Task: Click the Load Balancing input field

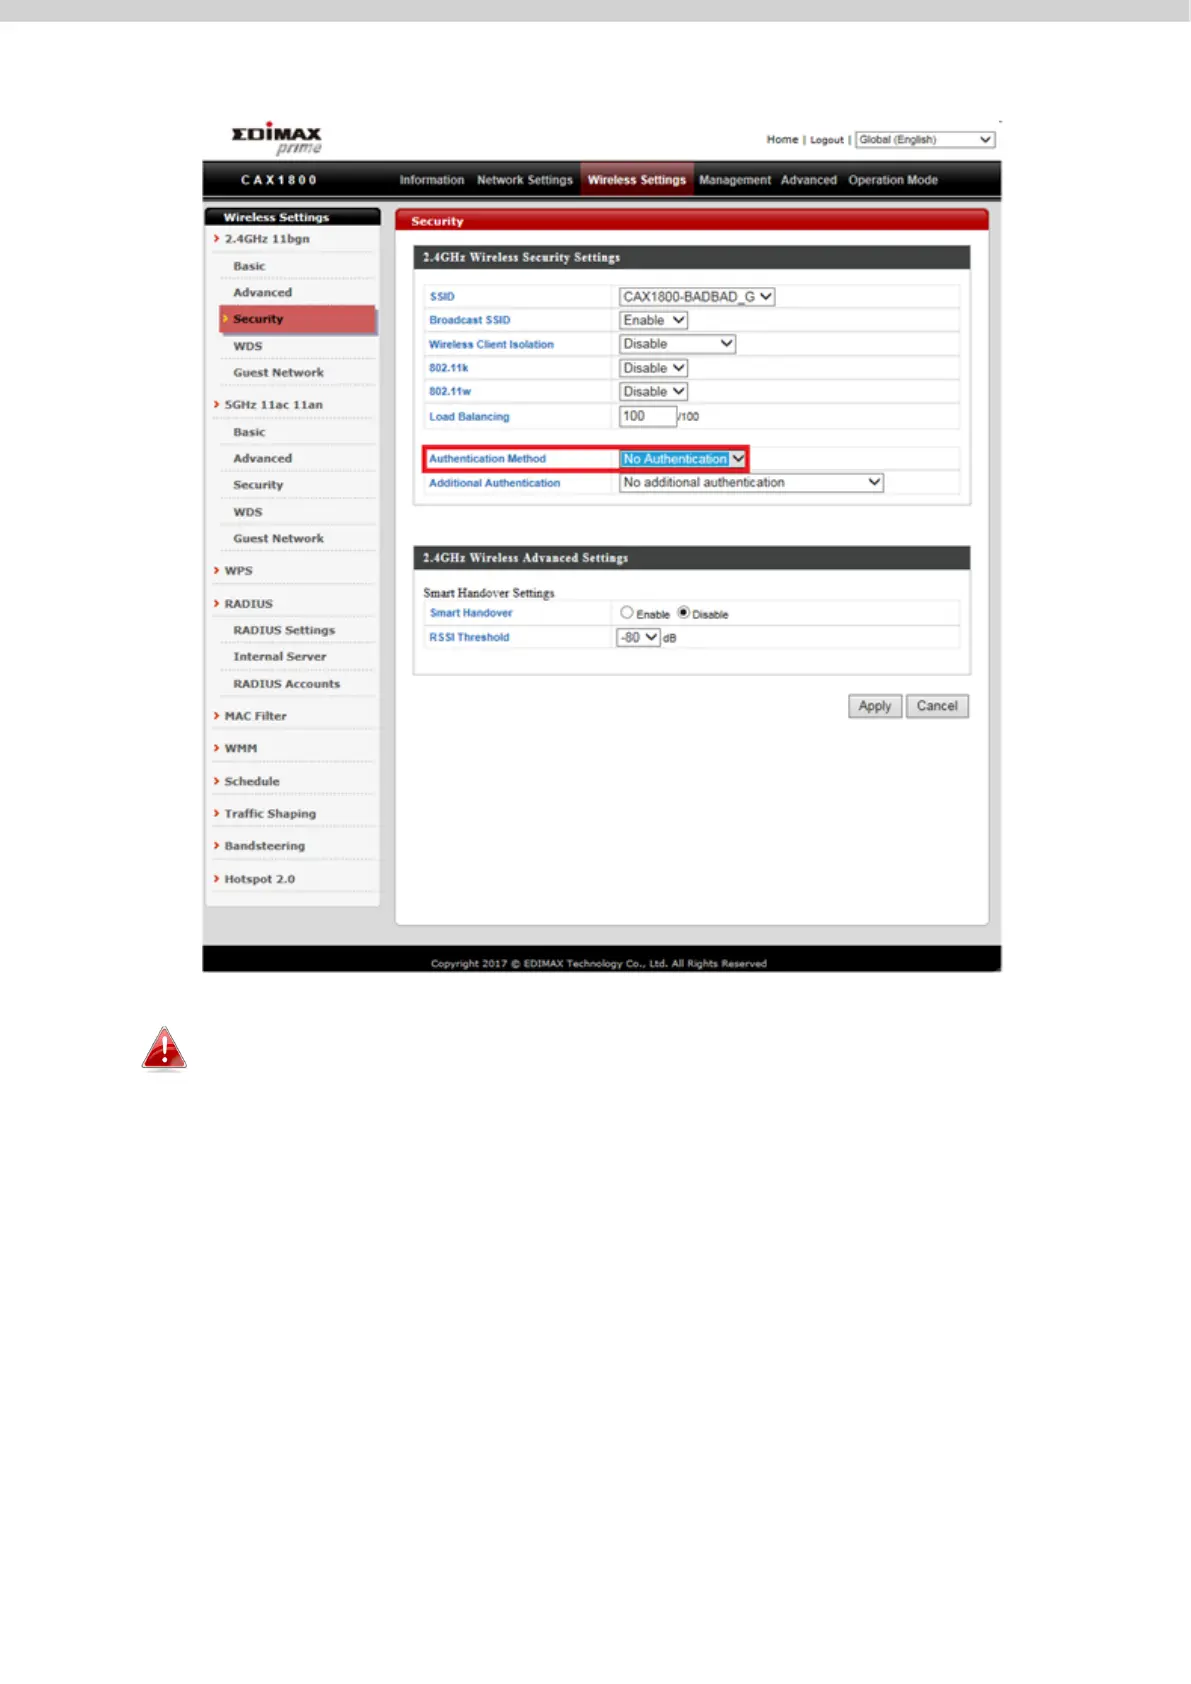Action: coord(648,416)
